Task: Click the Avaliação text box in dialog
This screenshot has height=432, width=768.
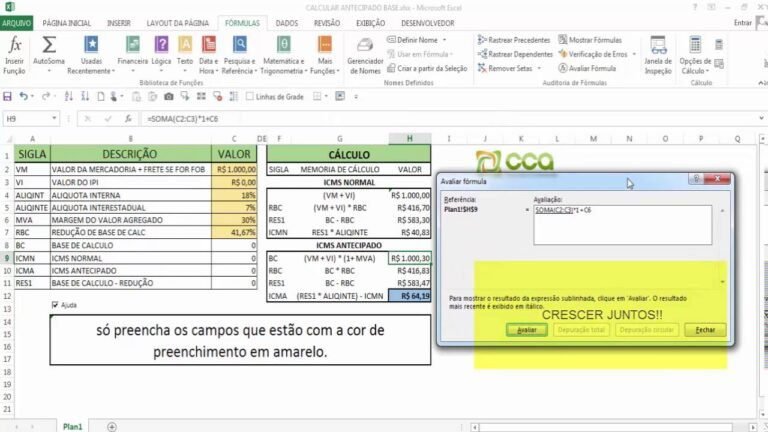Action: (623, 225)
